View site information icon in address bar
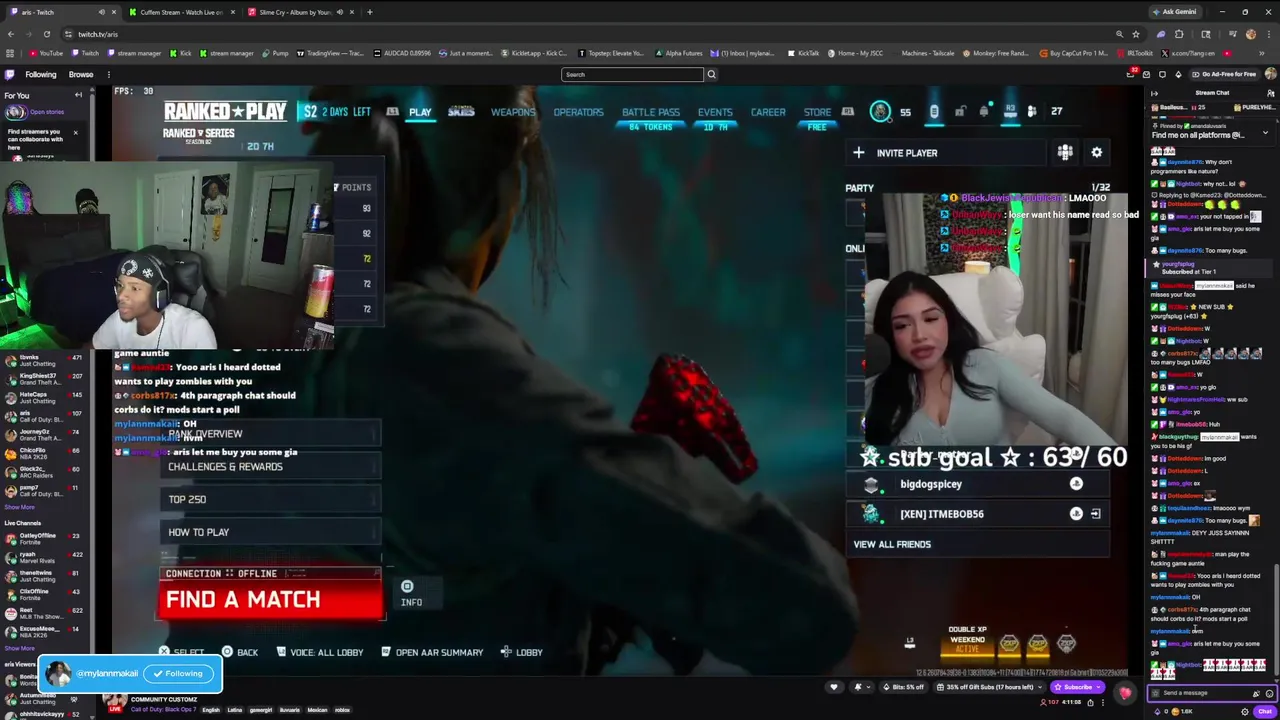Image resolution: width=1280 pixels, height=720 pixels. (x=69, y=34)
